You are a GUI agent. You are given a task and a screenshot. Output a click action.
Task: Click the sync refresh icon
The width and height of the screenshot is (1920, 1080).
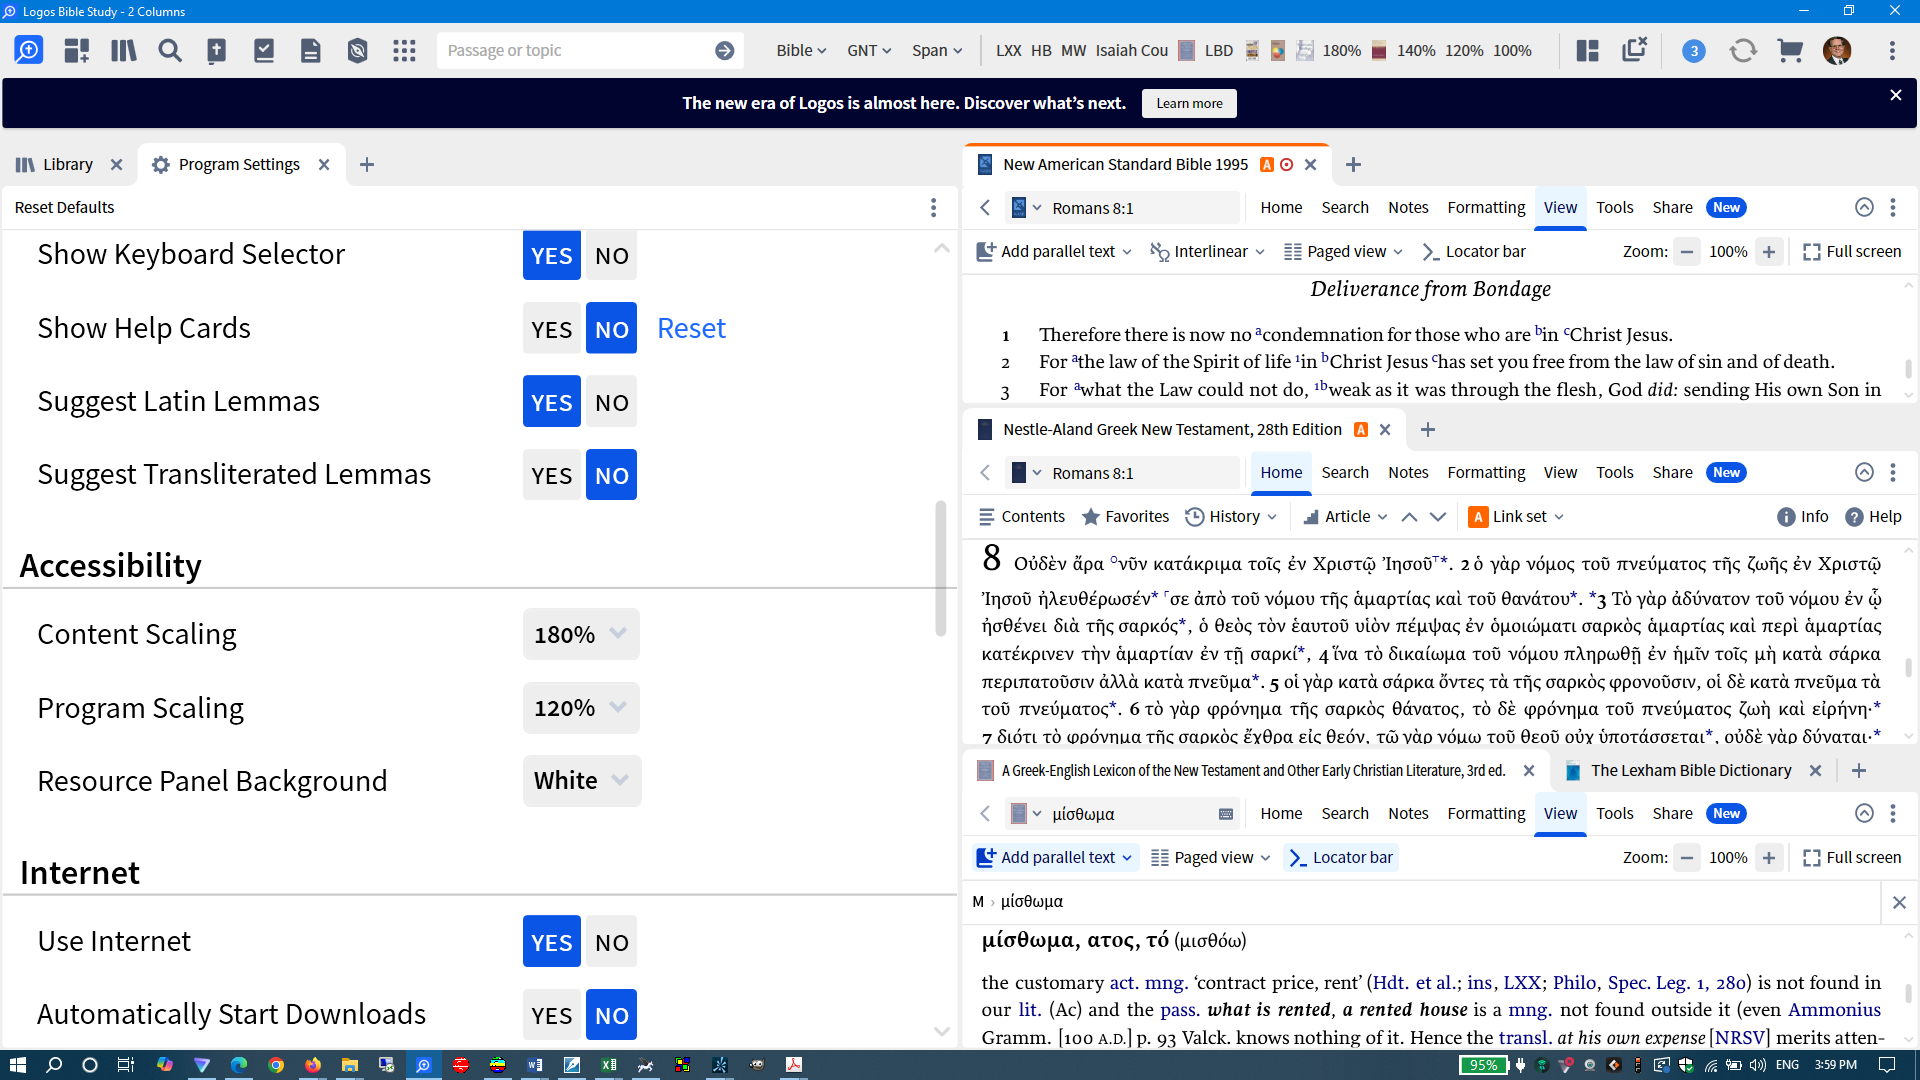1743,50
